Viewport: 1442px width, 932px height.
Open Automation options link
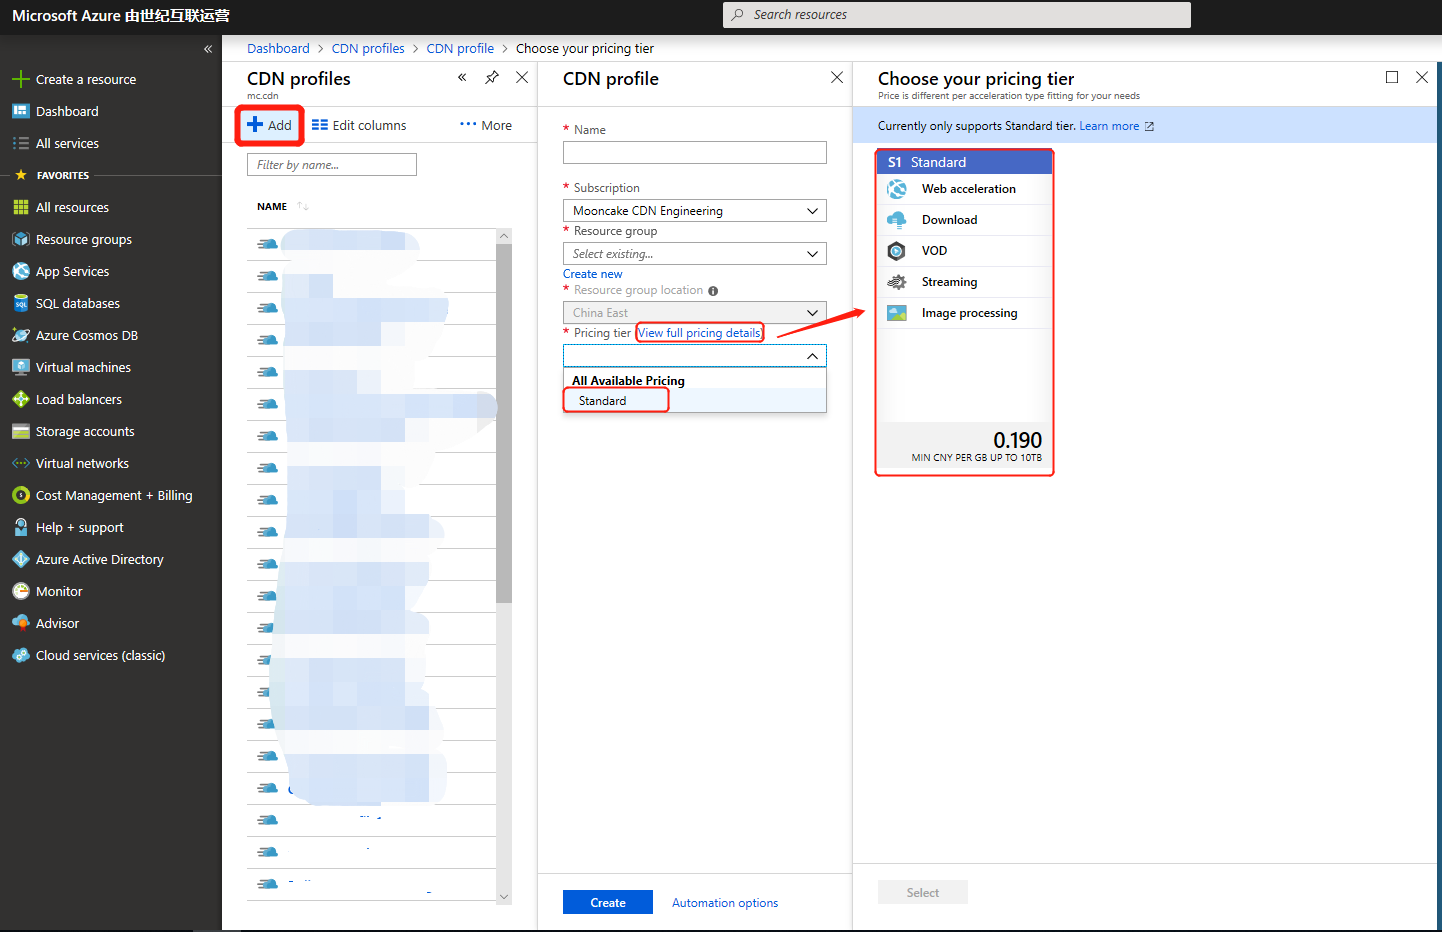(725, 903)
